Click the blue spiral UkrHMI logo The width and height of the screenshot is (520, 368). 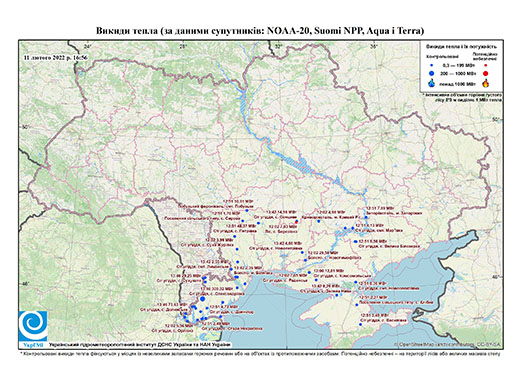pos(33,326)
